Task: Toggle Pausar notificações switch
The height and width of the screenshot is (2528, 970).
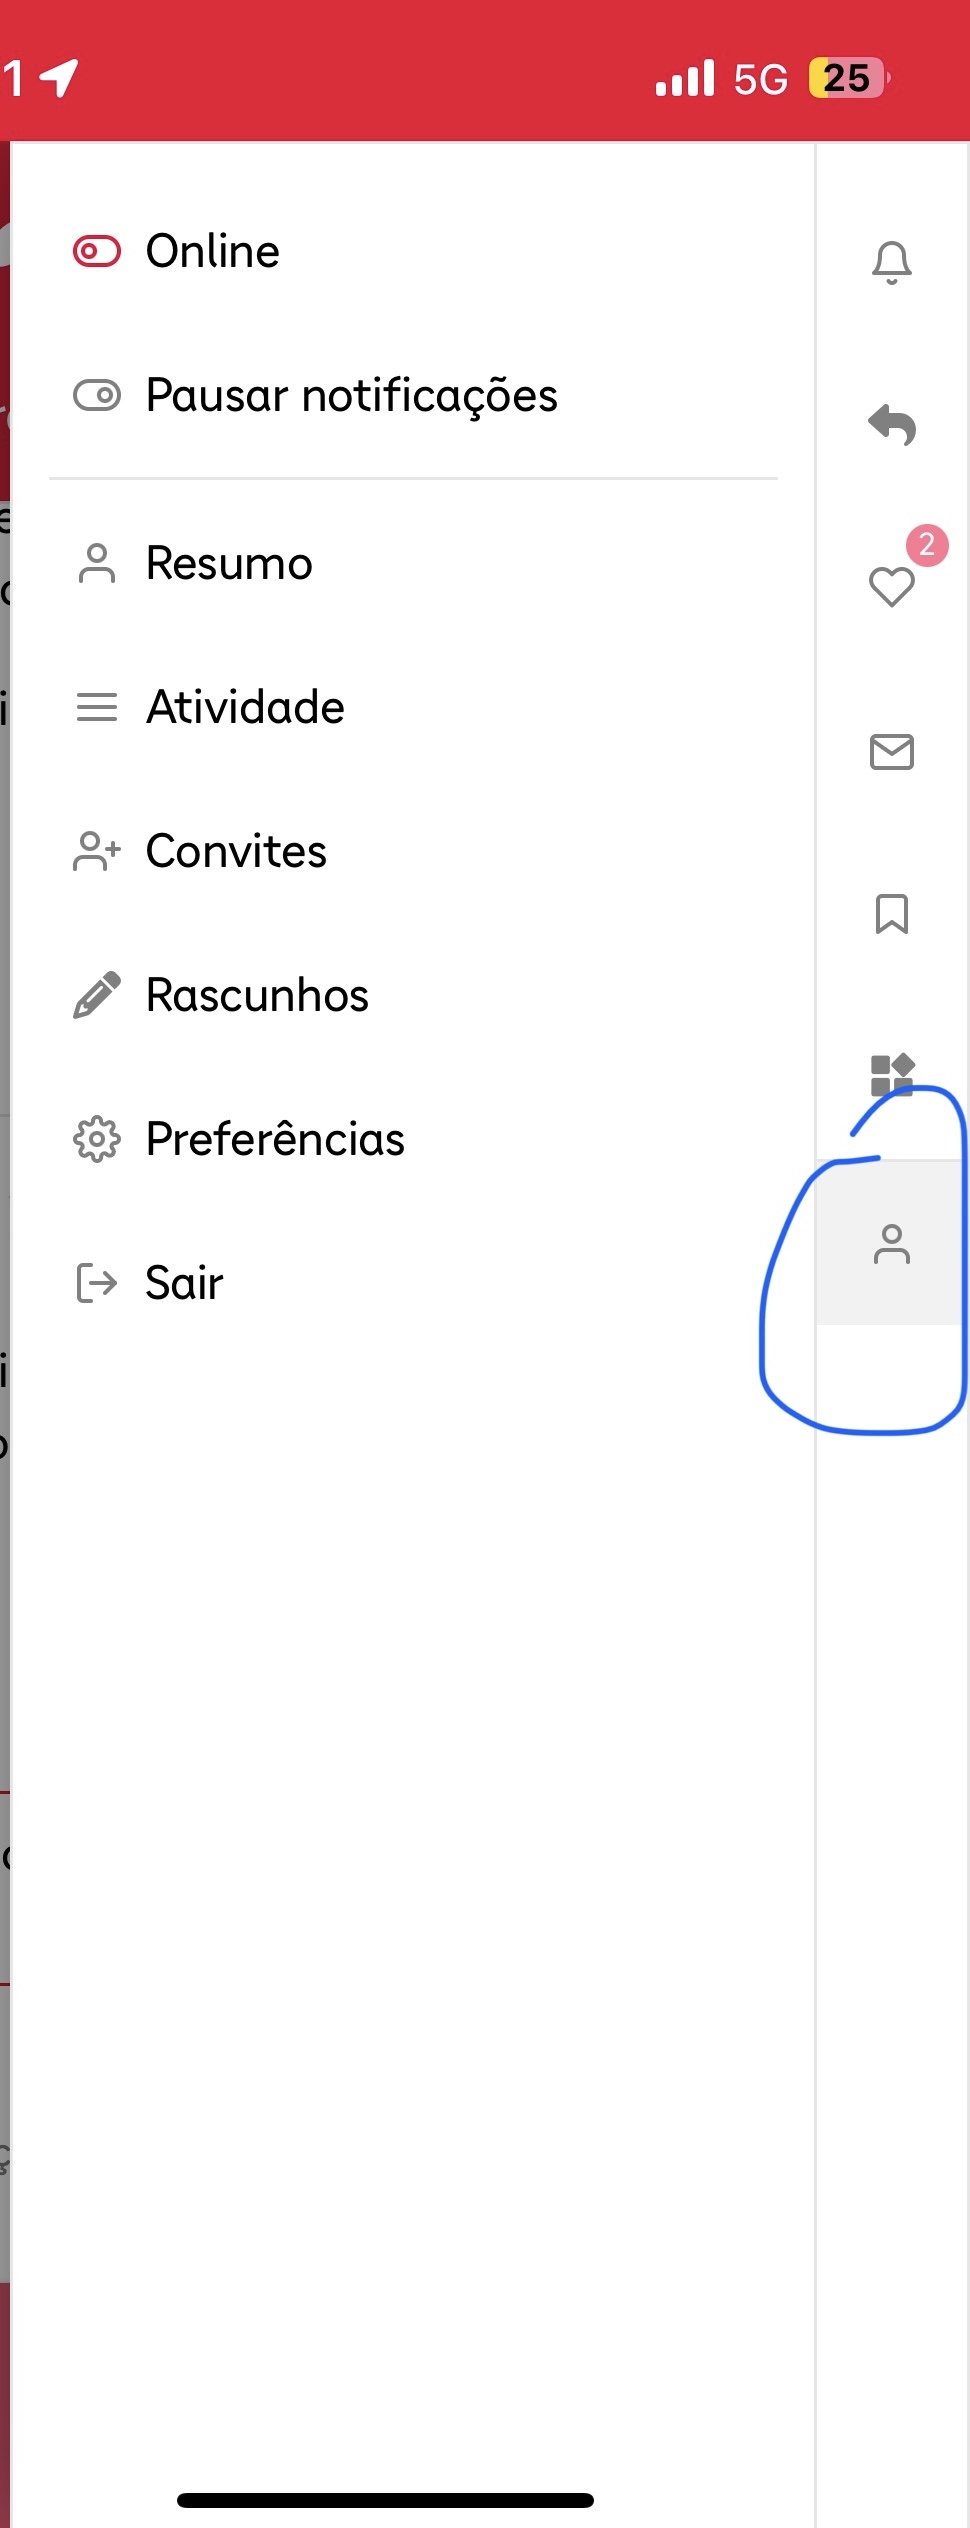Action: click(97, 395)
